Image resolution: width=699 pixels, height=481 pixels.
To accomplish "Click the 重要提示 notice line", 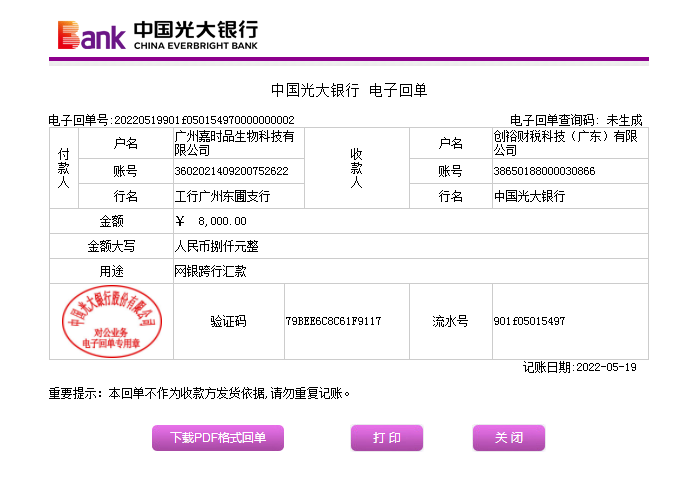I will pyautogui.click(x=199, y=393).
